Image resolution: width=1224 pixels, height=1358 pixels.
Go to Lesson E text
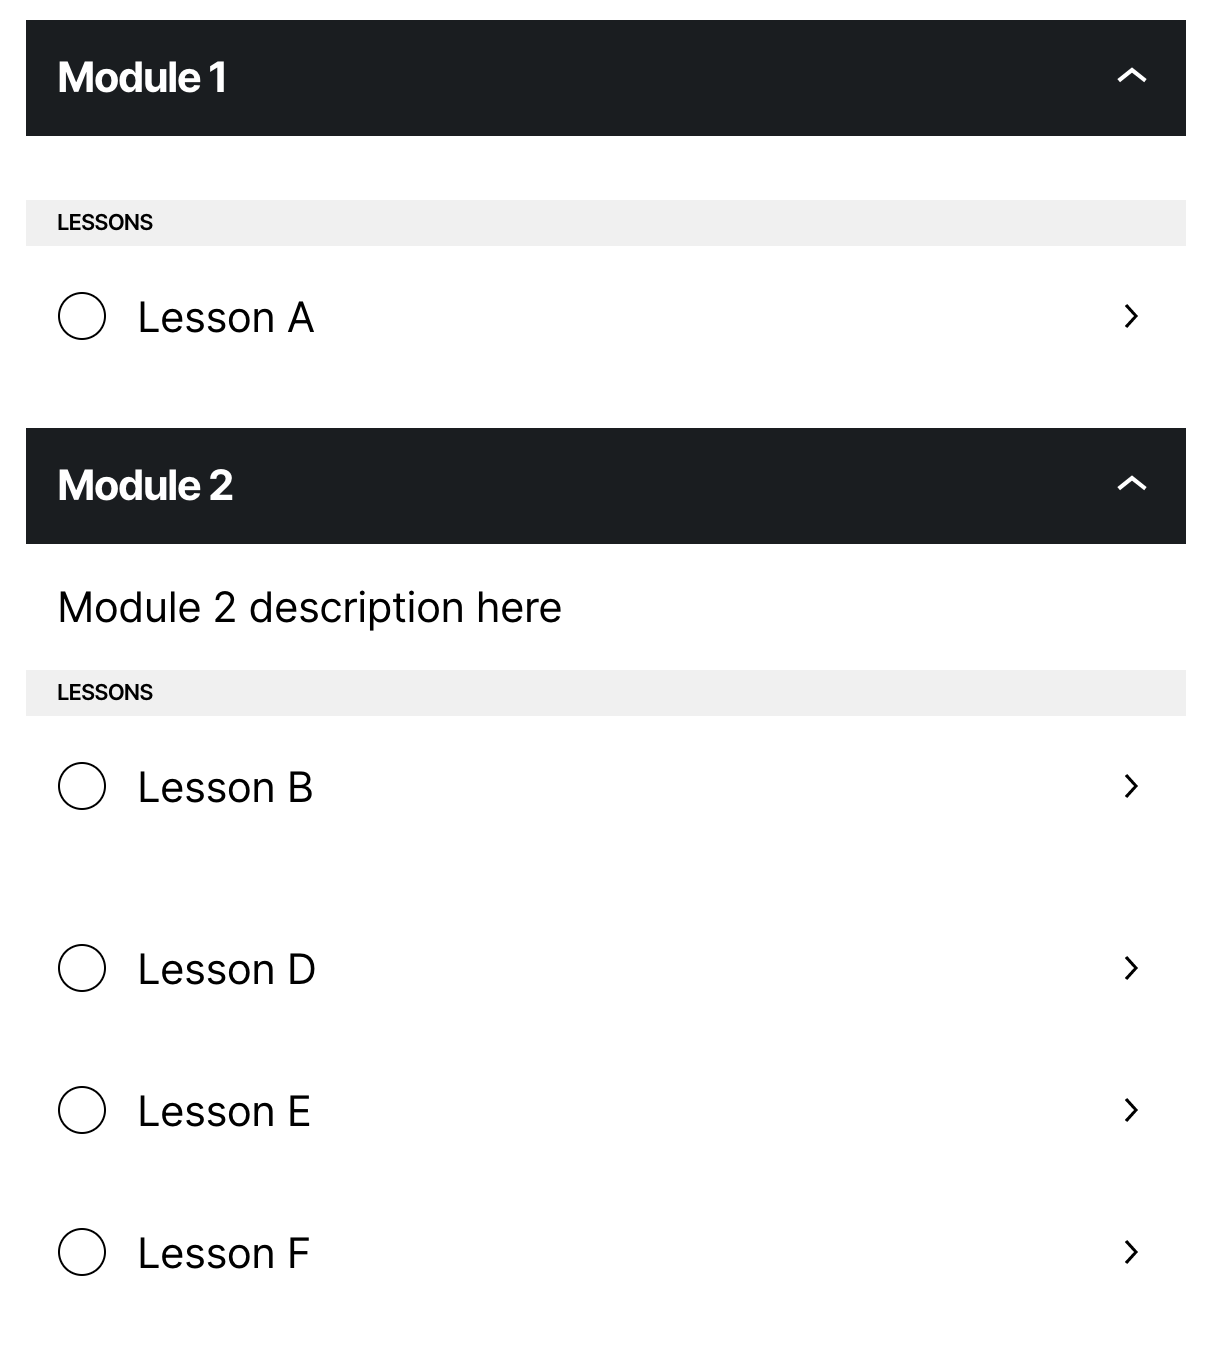tap(224, 1112)
